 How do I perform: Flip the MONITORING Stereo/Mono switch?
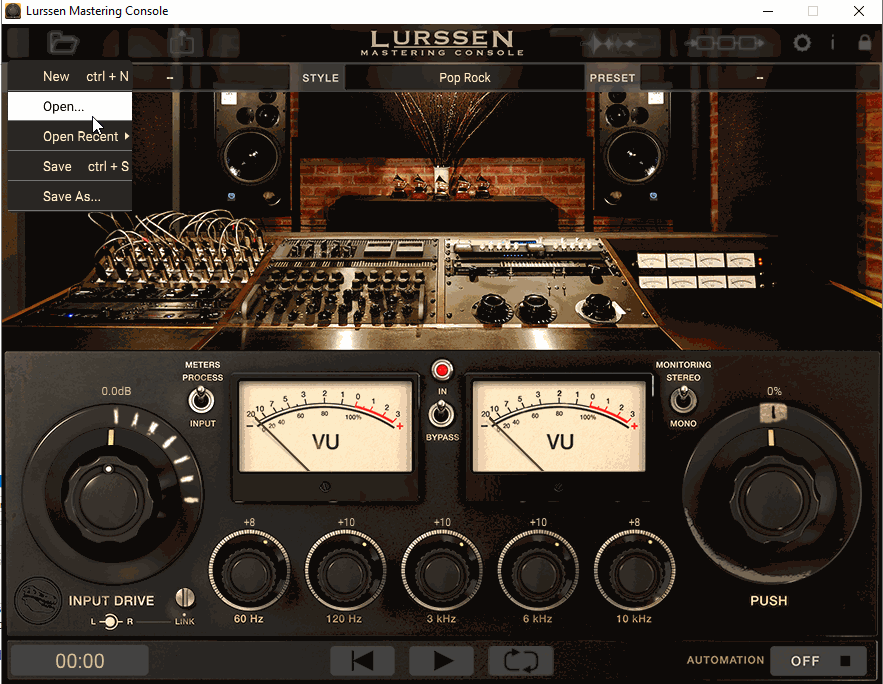point(683,400)
